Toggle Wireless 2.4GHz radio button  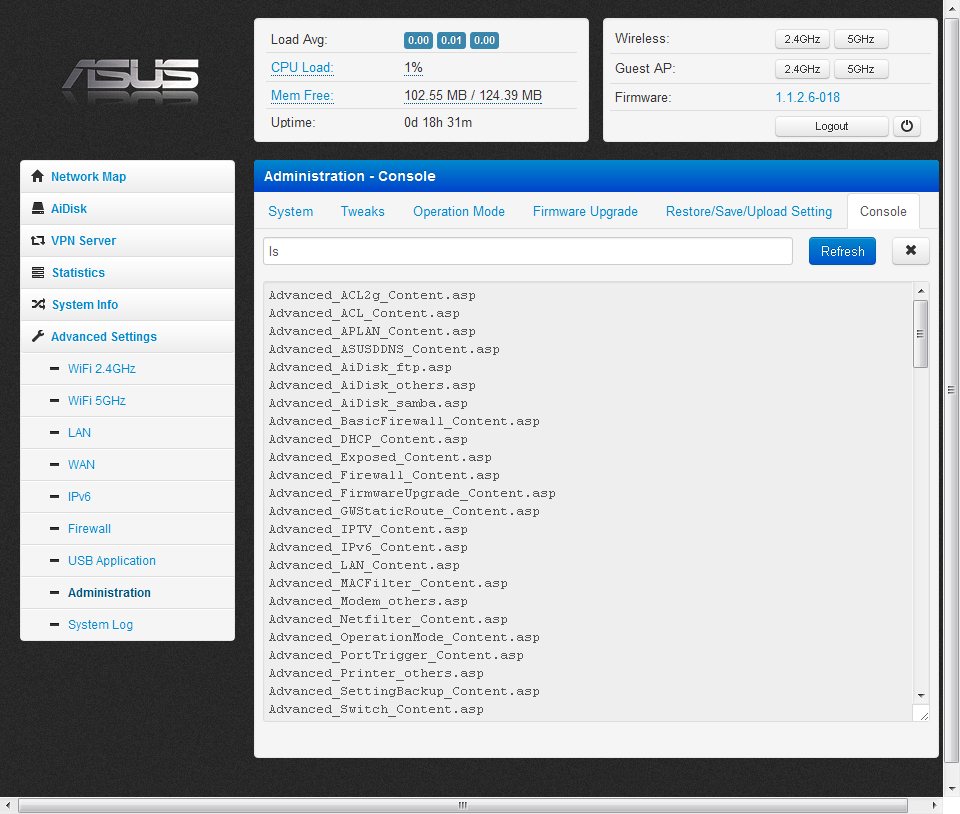(802, 40)
